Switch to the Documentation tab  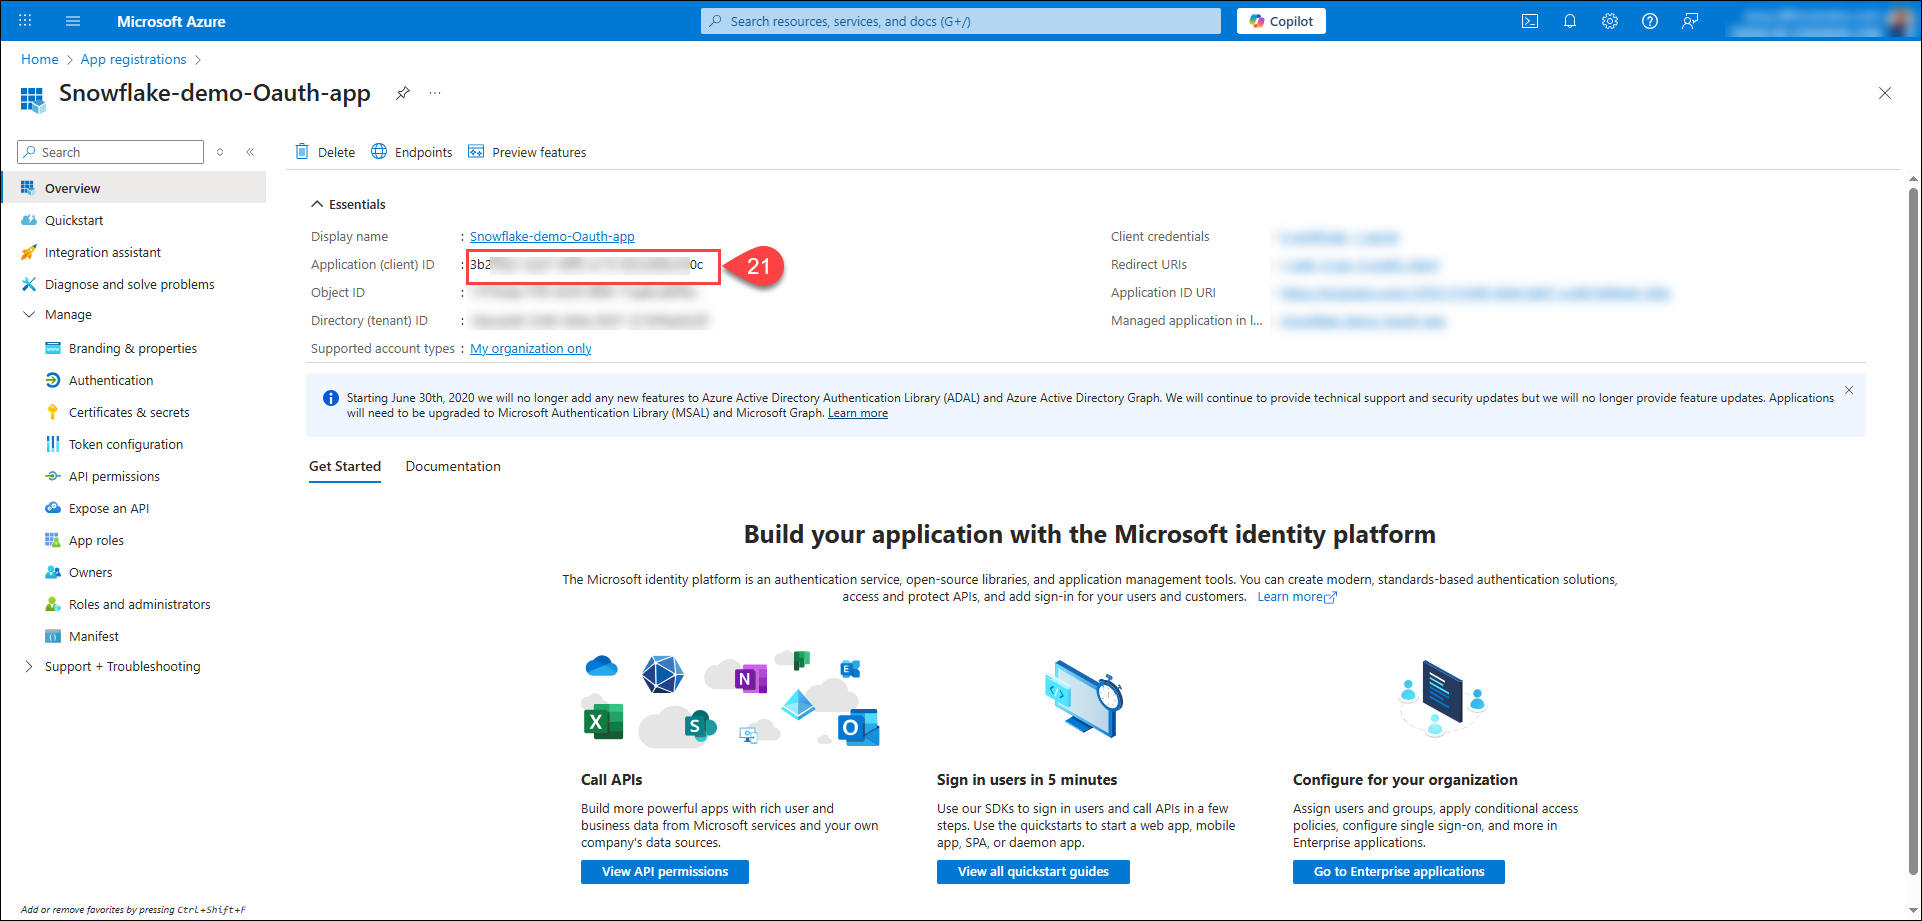click(x=453, y=466)
